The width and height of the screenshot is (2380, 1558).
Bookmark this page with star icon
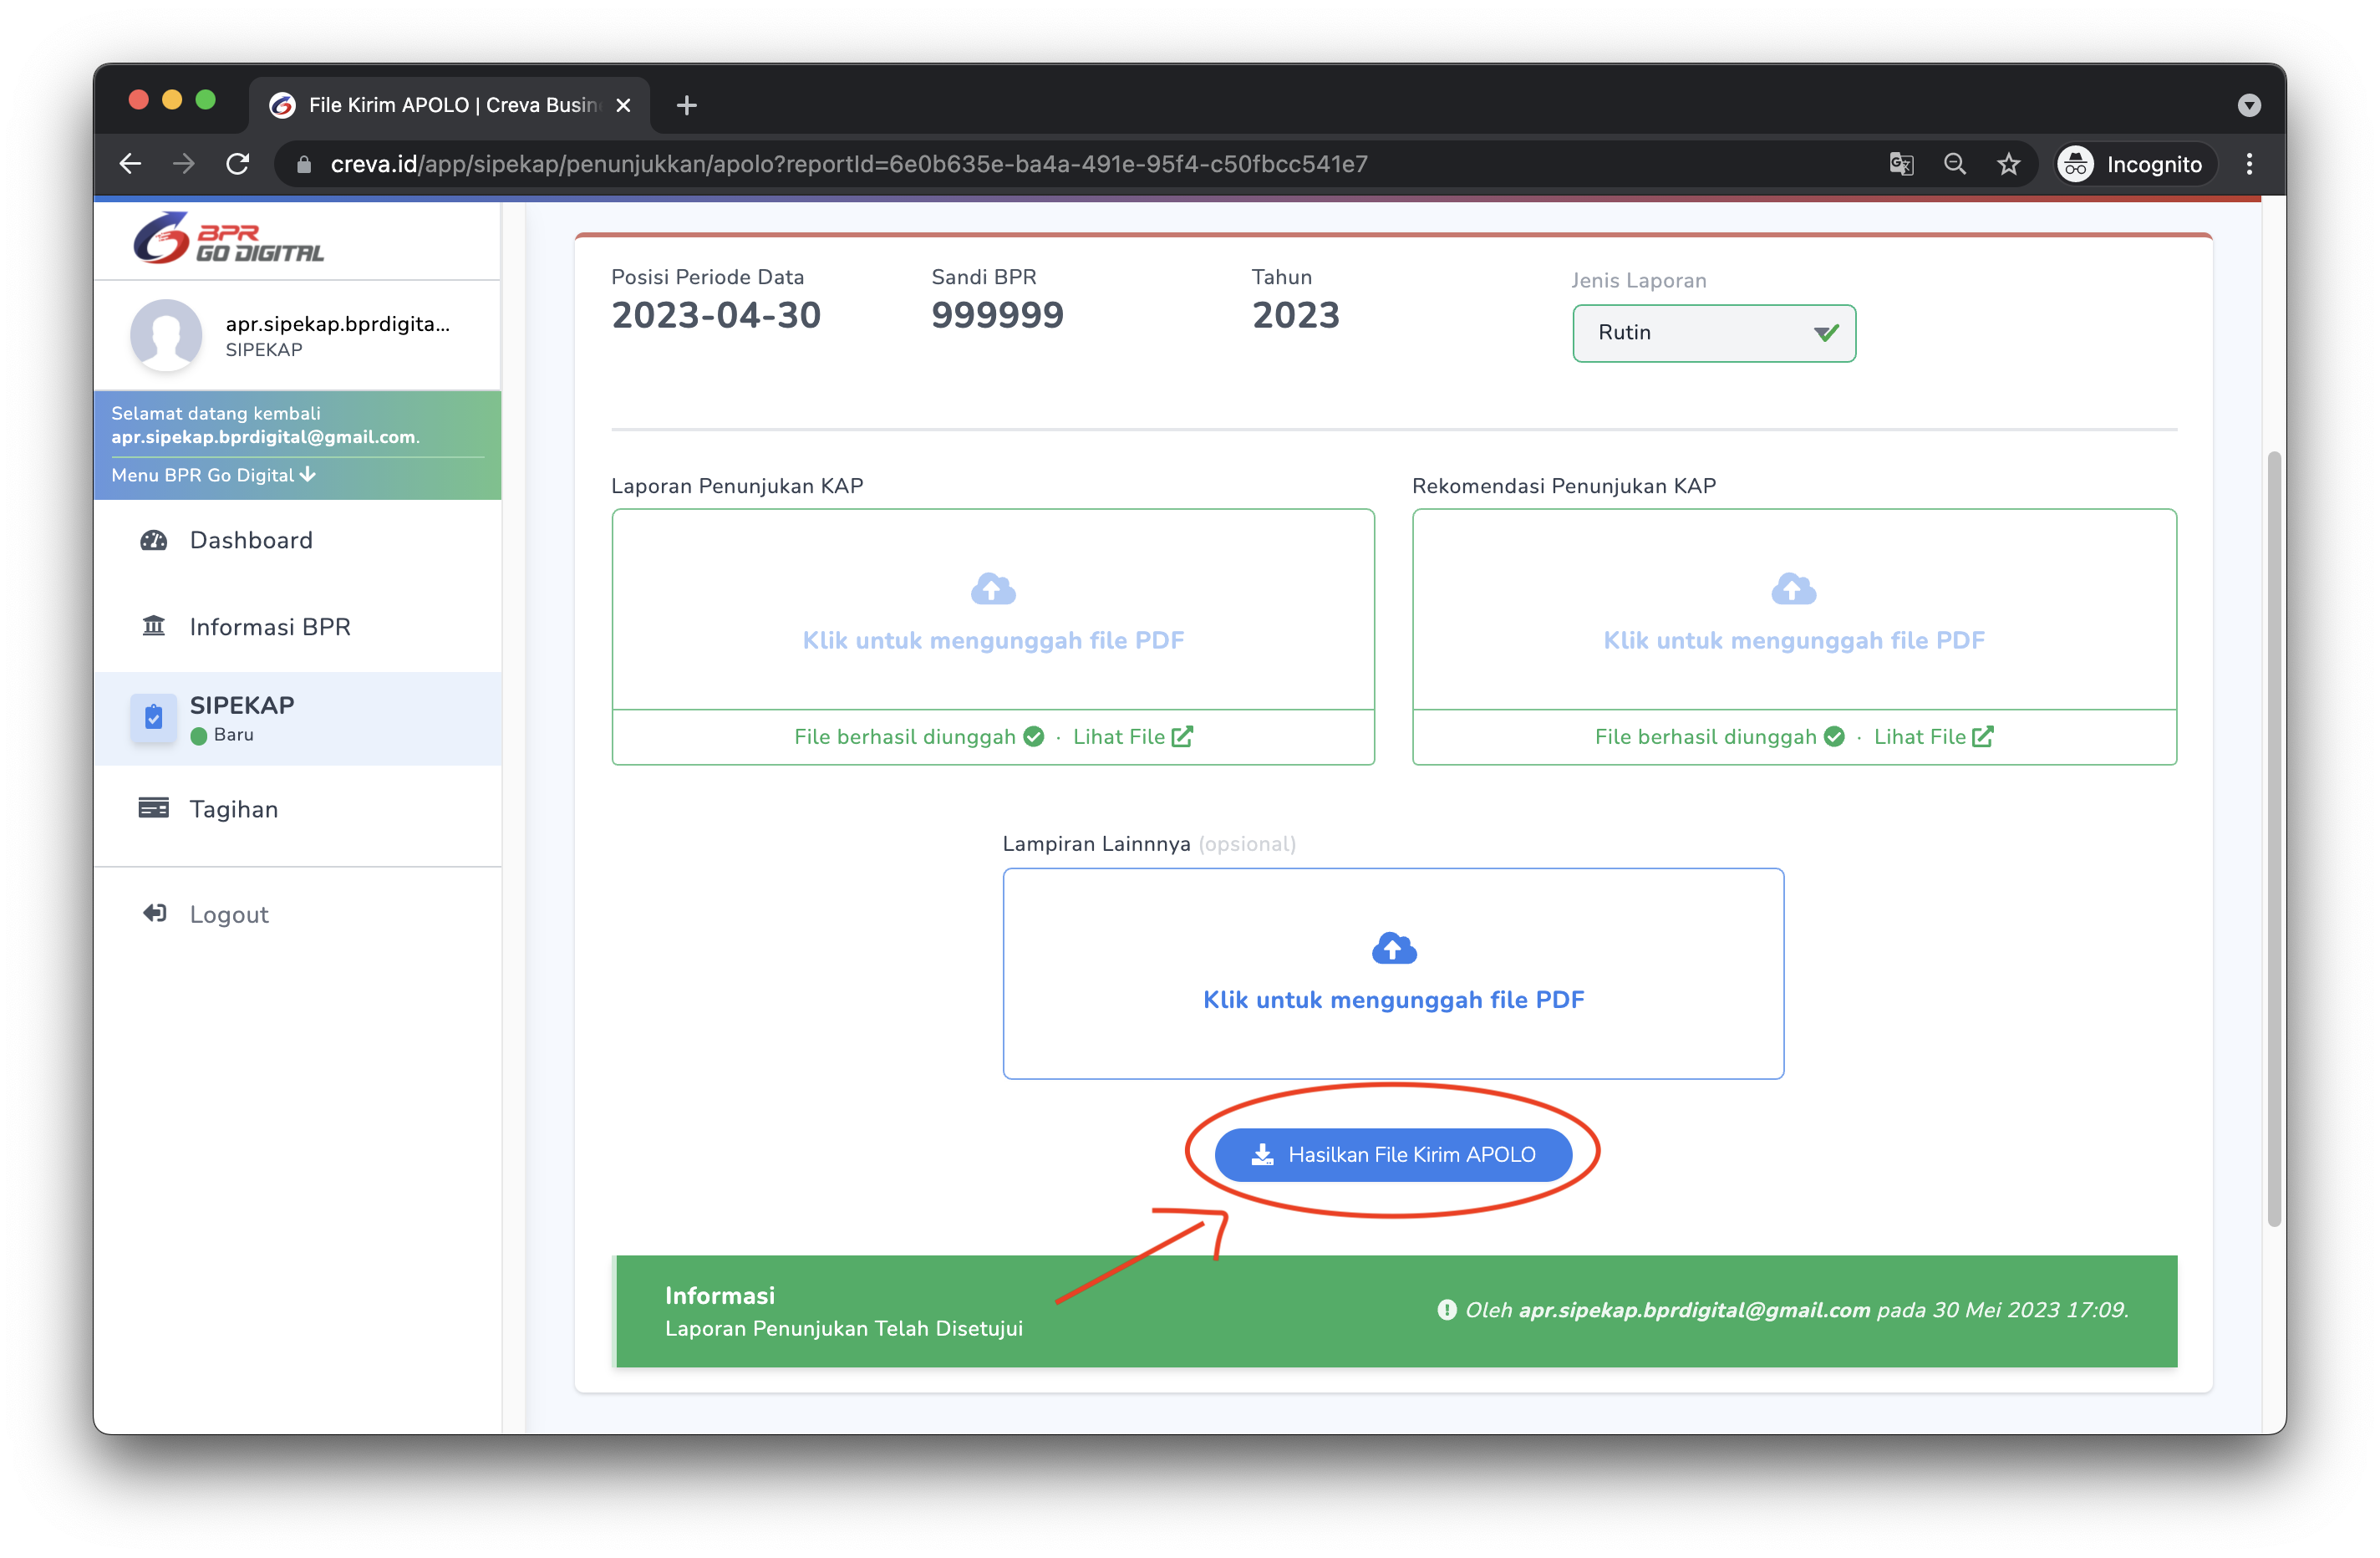point(2008,164)
